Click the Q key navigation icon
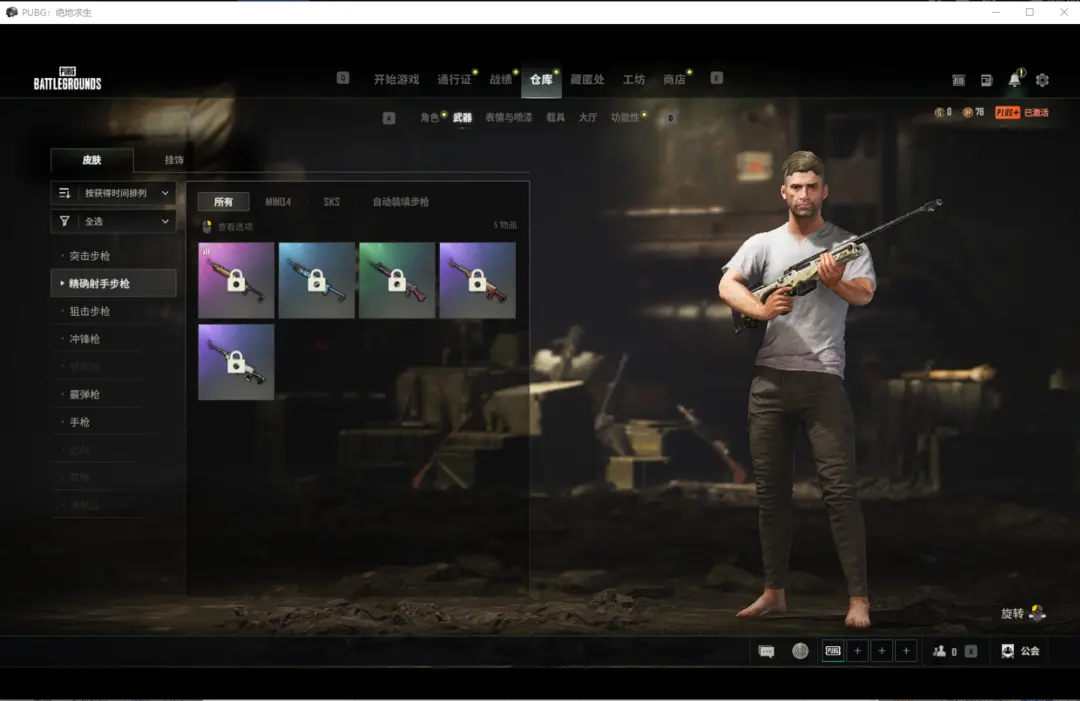 [342, 78]
